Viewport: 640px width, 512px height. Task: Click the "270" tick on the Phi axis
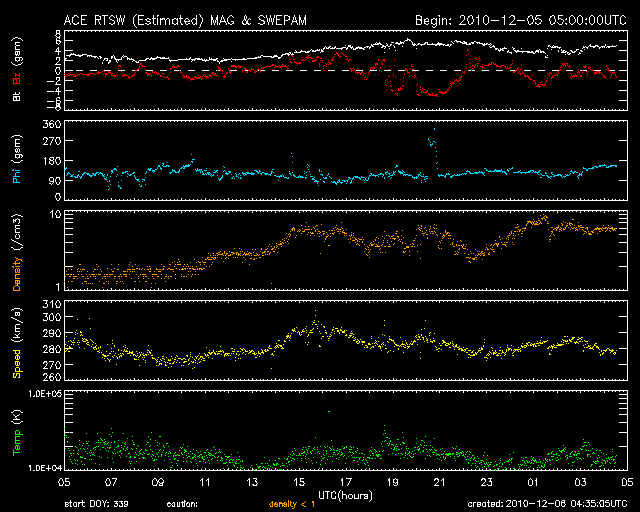[x=52, y=141]
